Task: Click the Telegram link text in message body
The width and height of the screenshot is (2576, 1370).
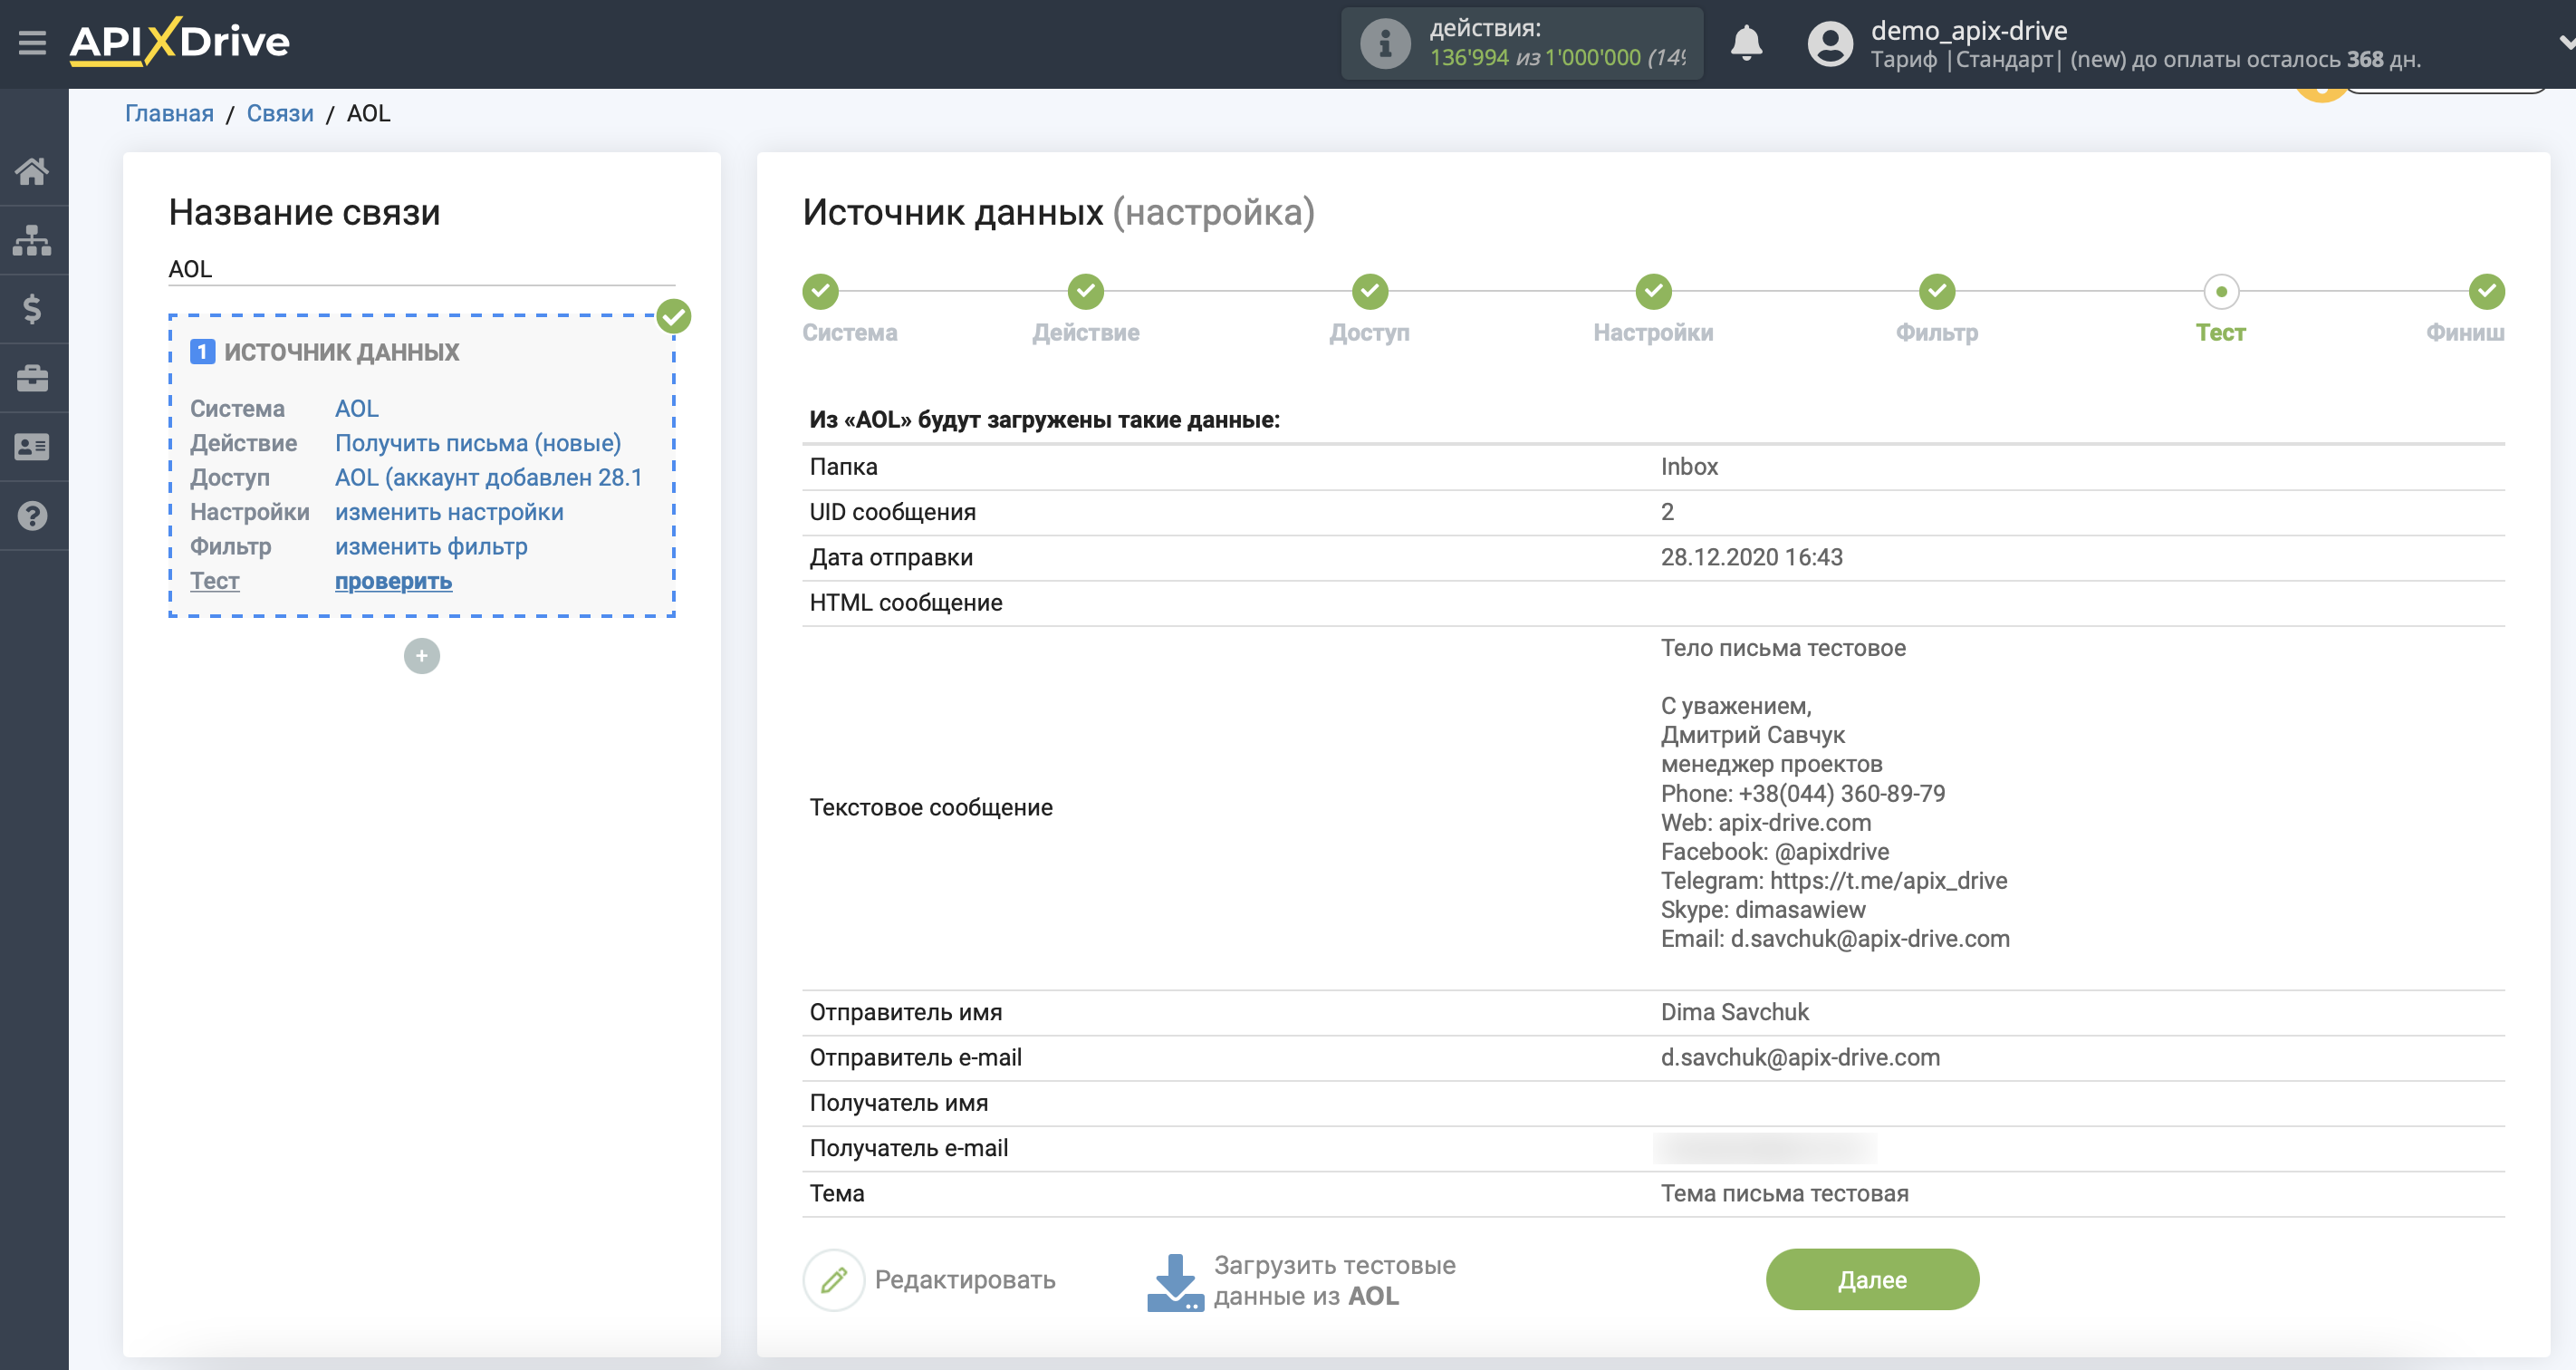Action: point(1833,880)
